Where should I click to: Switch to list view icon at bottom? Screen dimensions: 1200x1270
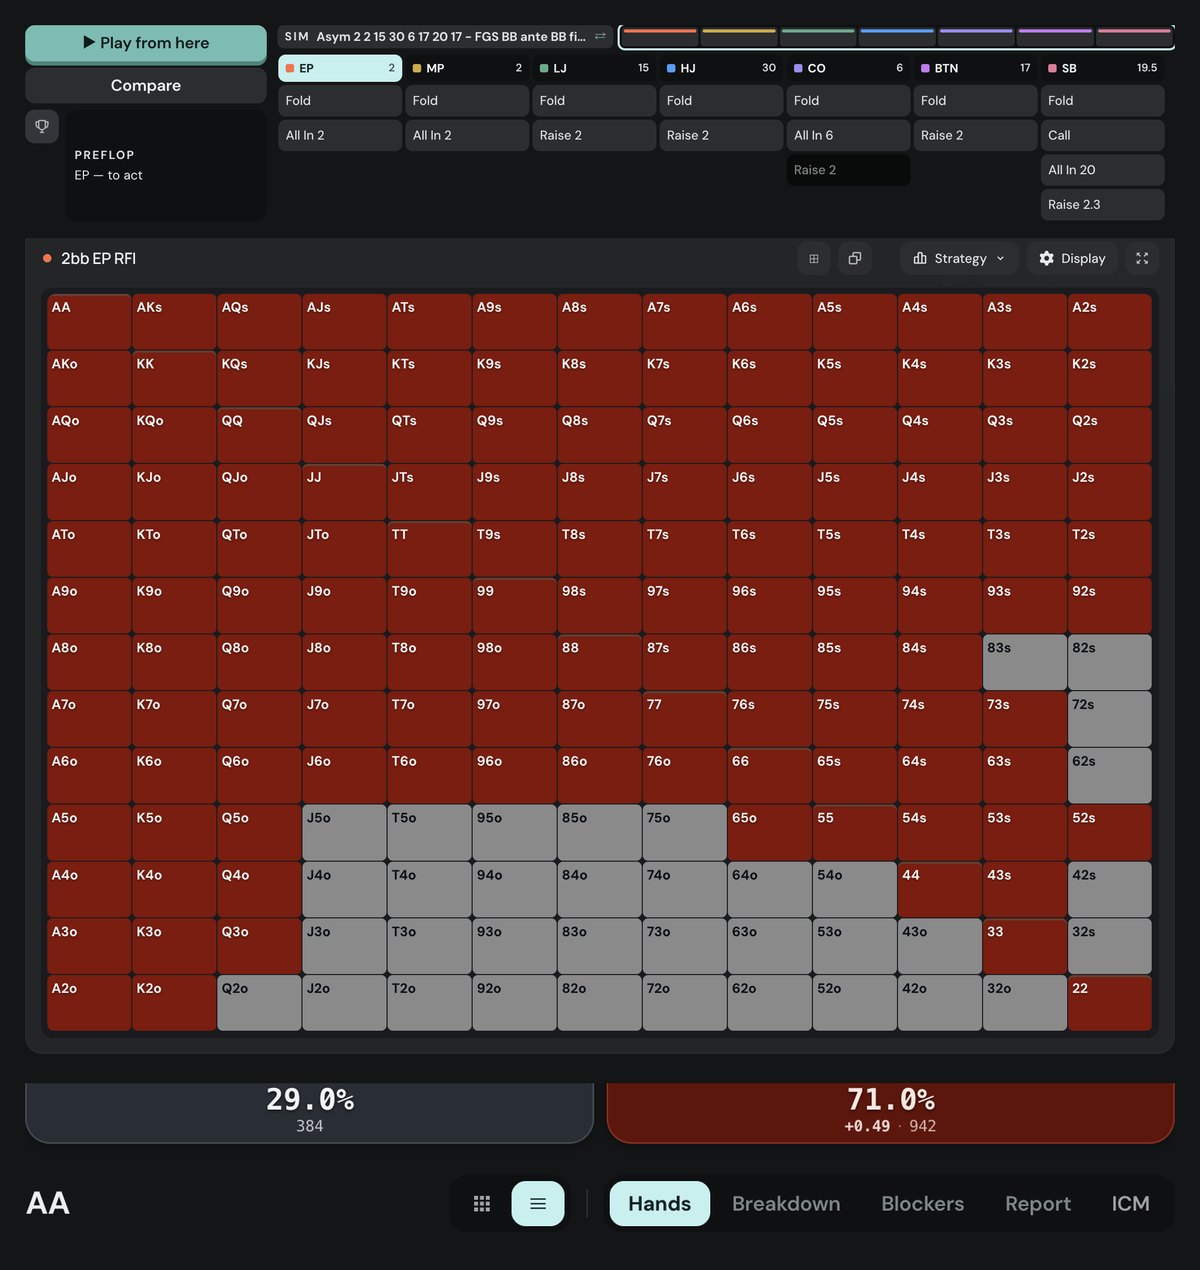tap(538, 1204)
